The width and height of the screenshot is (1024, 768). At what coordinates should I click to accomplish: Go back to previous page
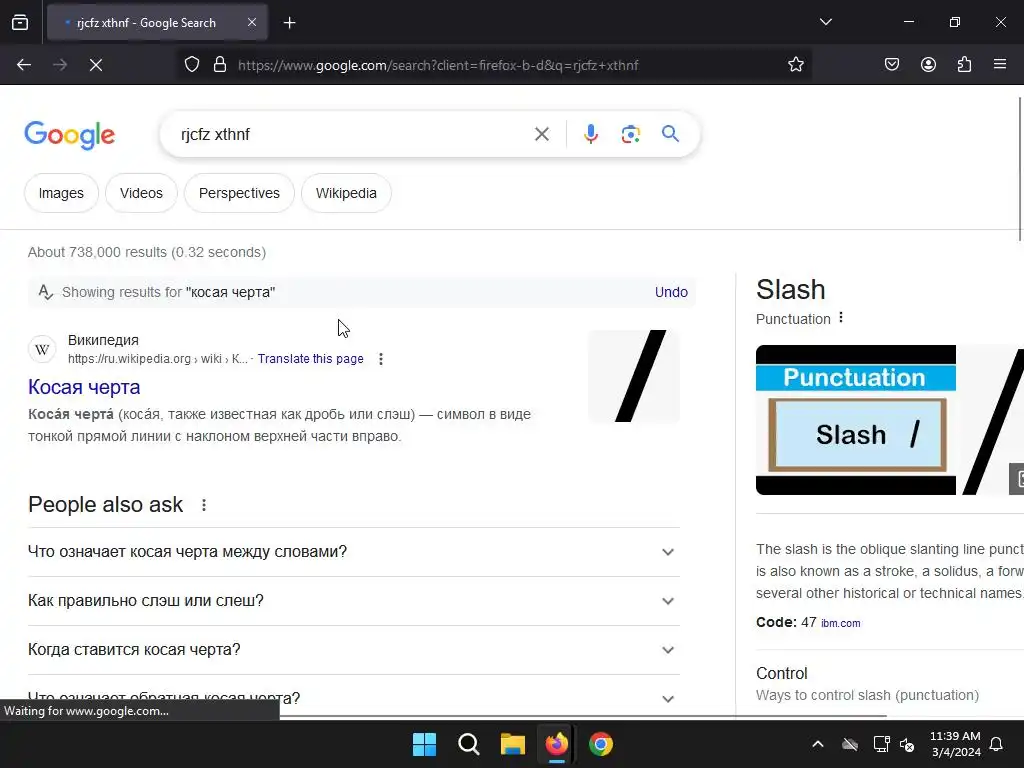(24, 65)
